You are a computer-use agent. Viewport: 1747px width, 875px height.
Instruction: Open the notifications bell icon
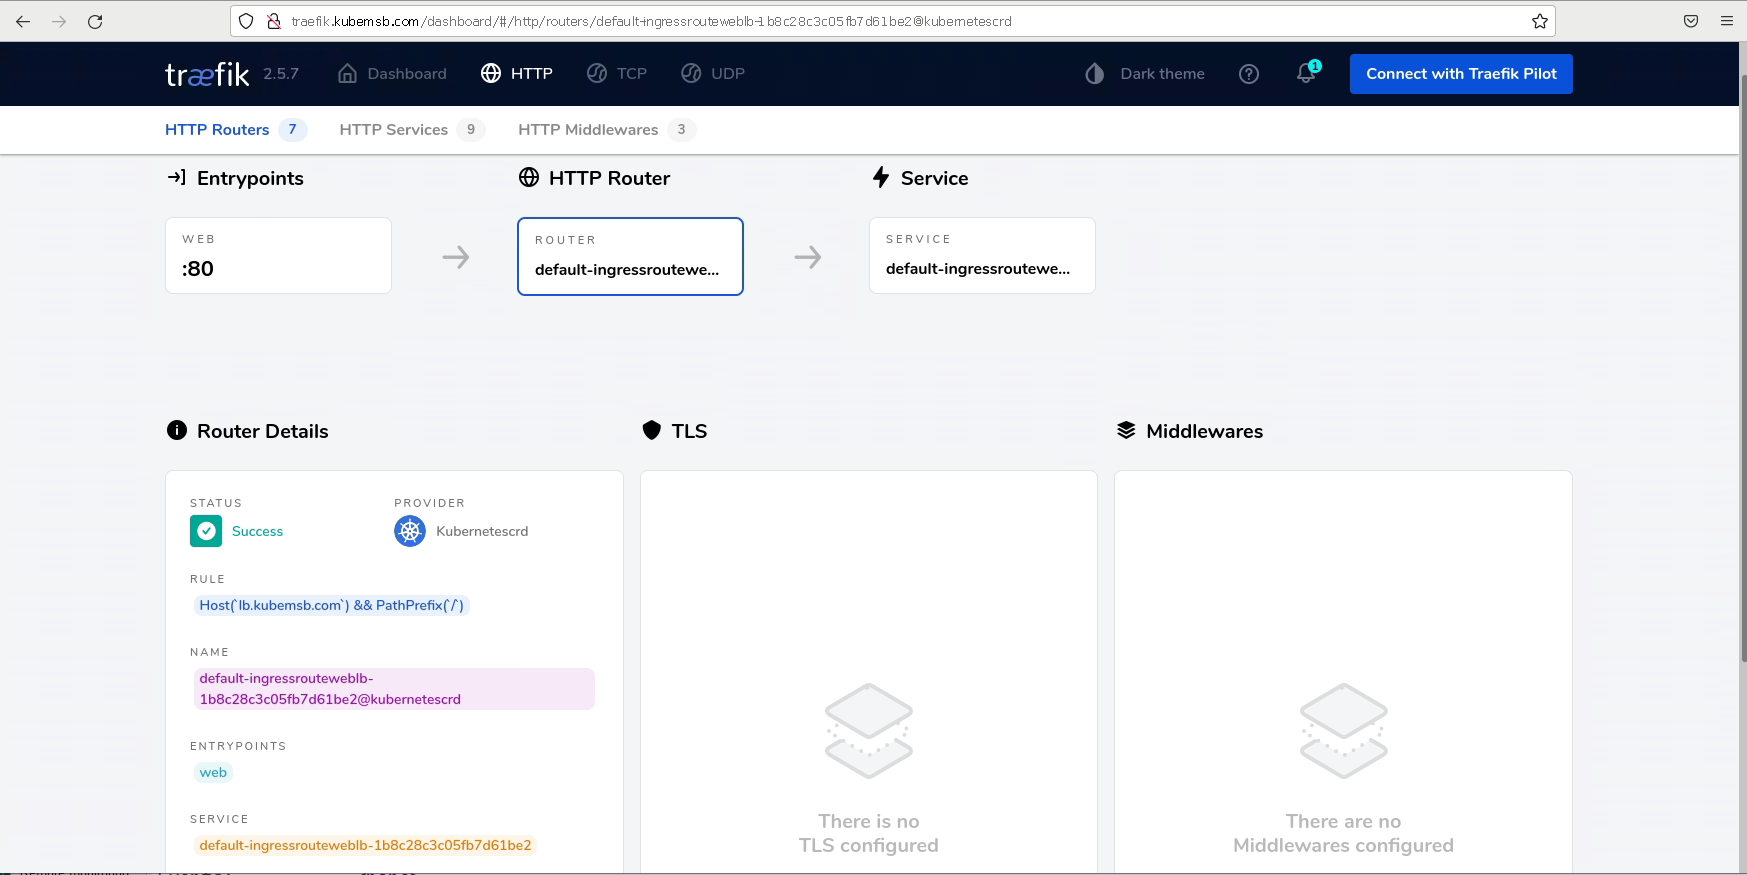tap(1306, 73)
